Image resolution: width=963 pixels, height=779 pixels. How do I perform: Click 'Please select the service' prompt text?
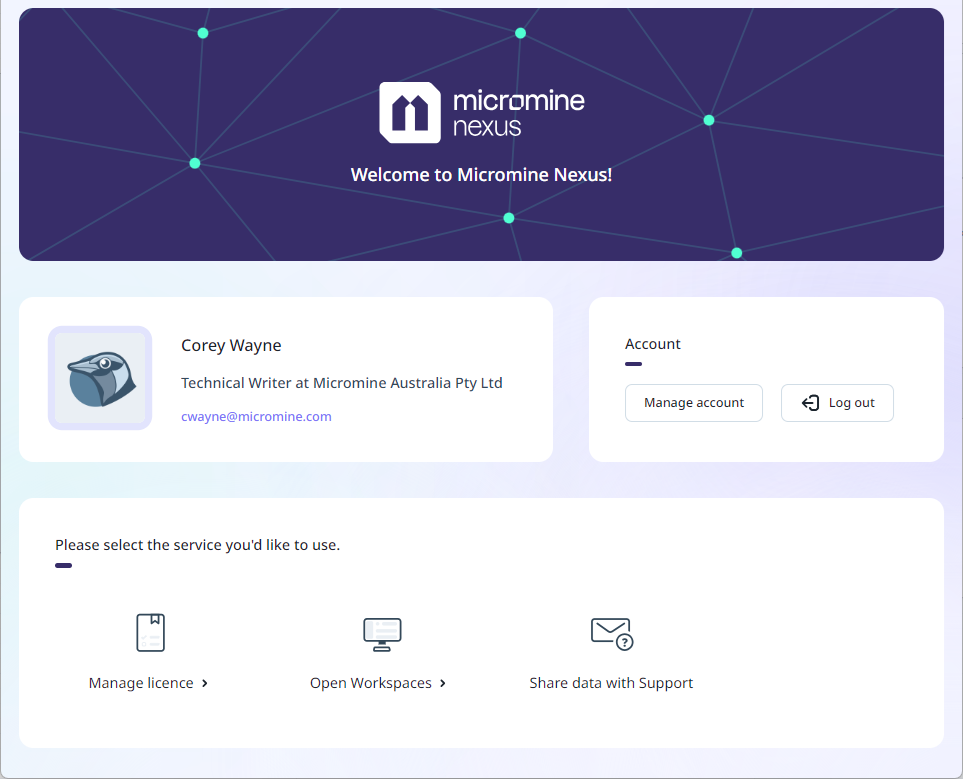point(198,545)
